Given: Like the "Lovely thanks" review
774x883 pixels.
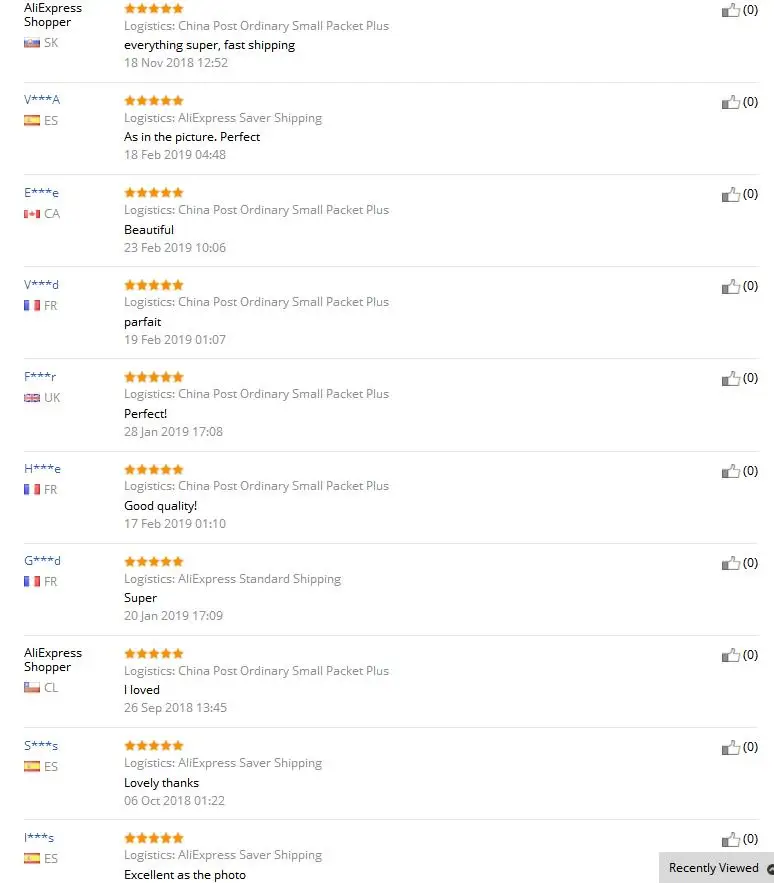Looking at the screenshot, I should tap(731, 747).
